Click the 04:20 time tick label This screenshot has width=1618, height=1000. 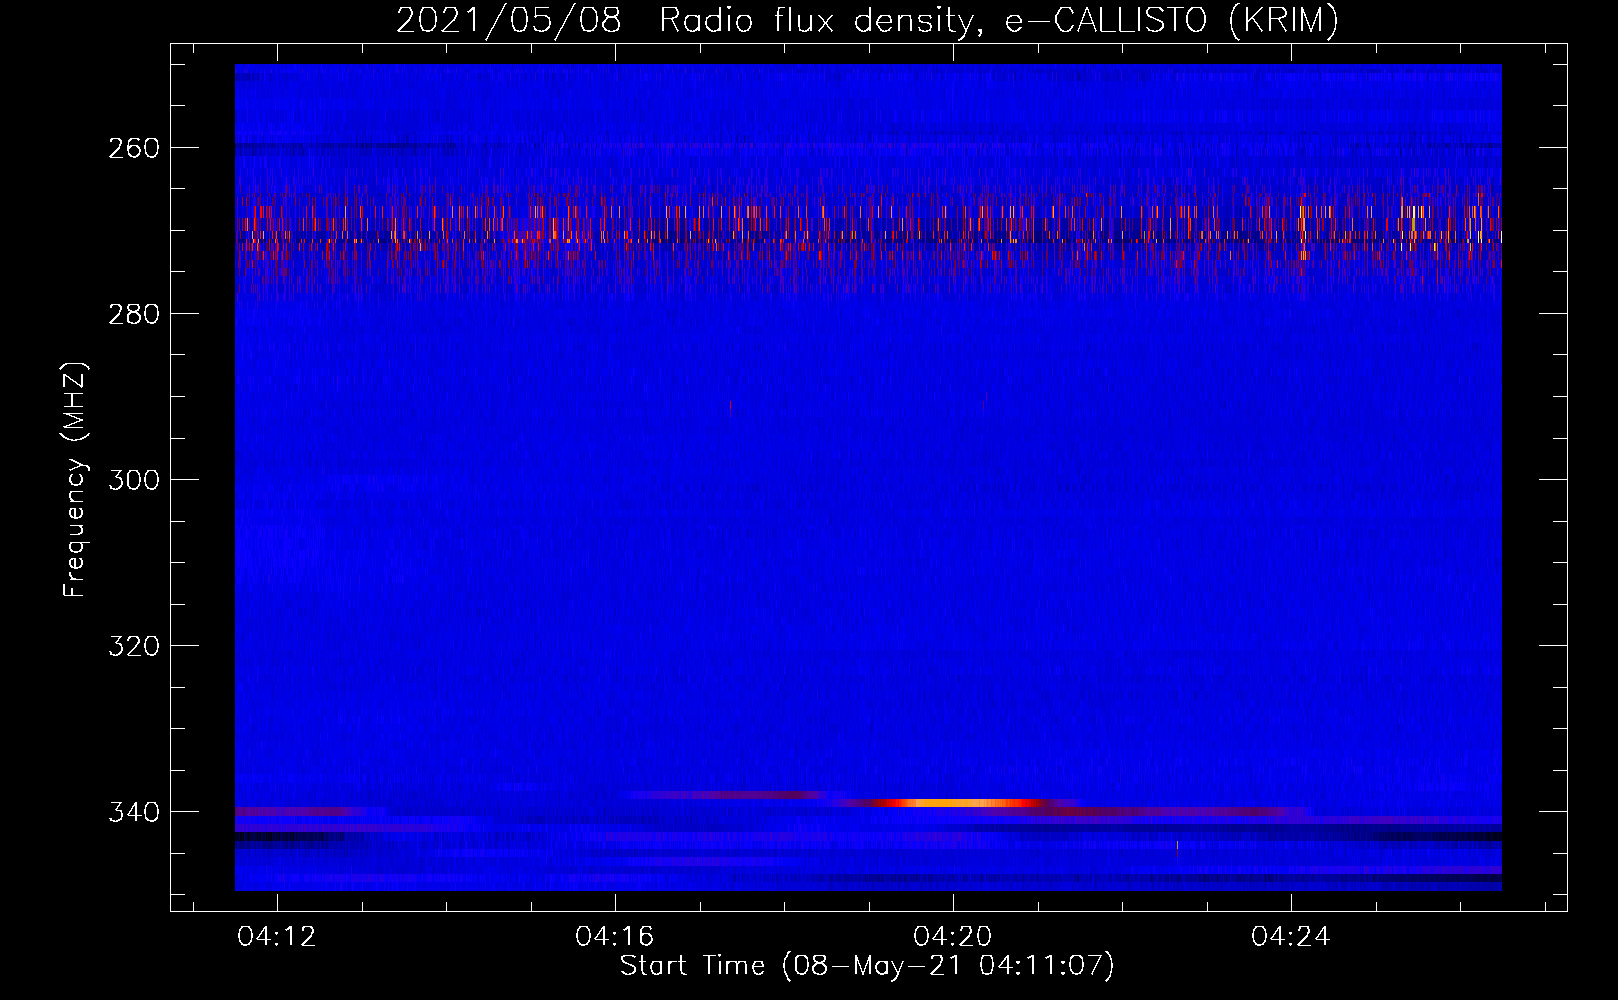coord(953,937)
